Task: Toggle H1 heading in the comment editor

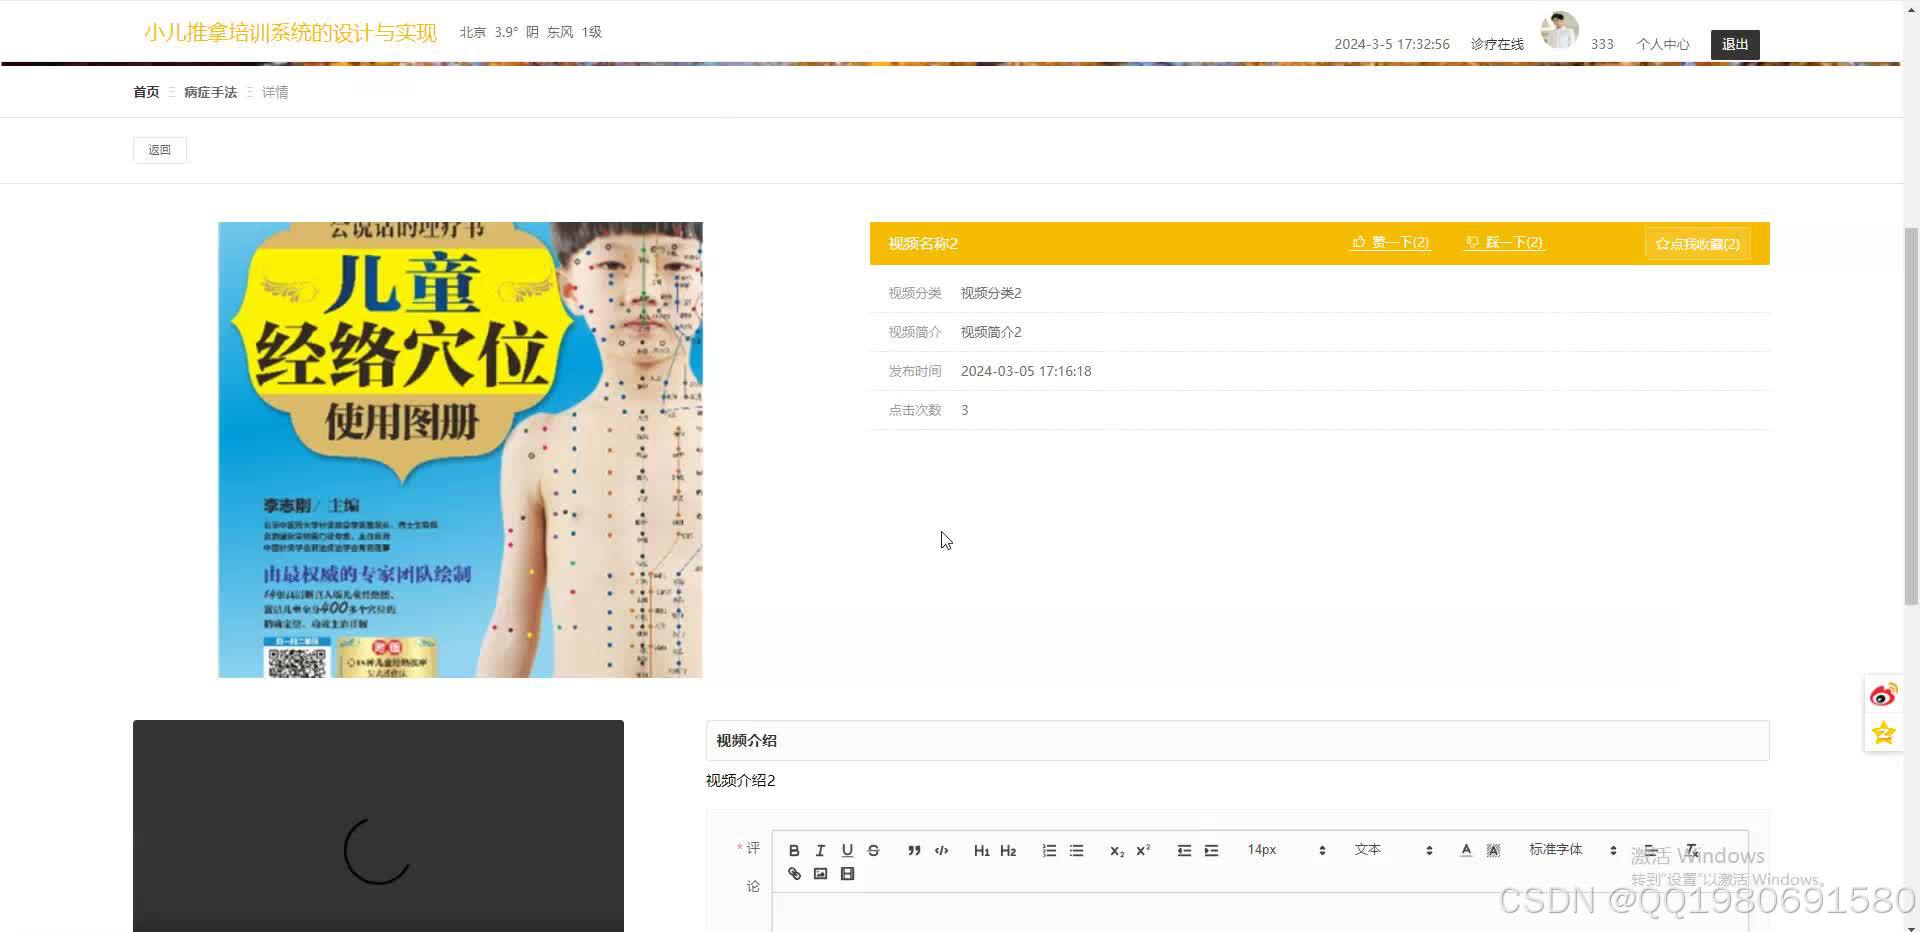Action: [982, 849]
